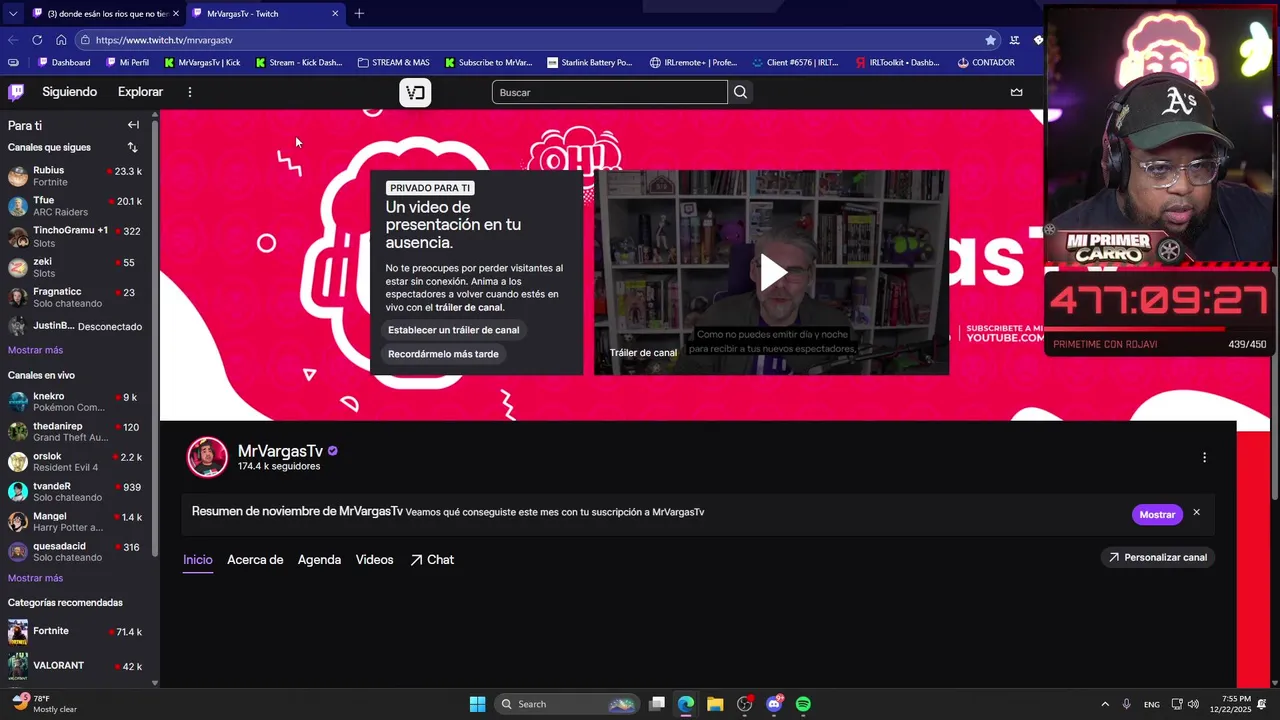The image size is (1280, 720).
Task: Select the Agenda channel tab
Action: pos(319,560)
